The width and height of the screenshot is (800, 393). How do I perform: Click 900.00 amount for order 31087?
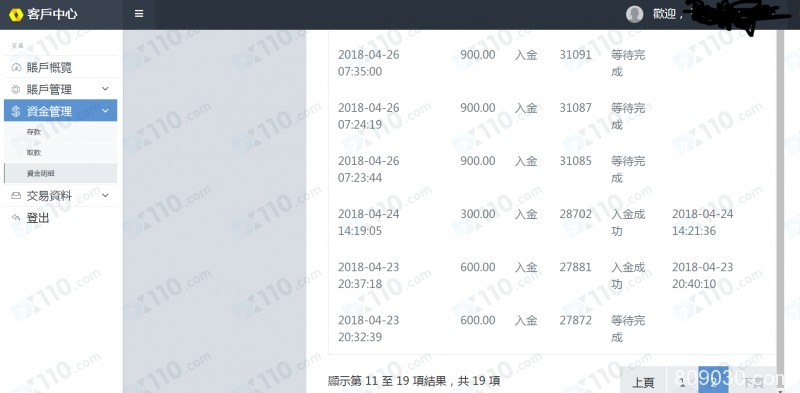pyautogui.click(x=478, y=108)
